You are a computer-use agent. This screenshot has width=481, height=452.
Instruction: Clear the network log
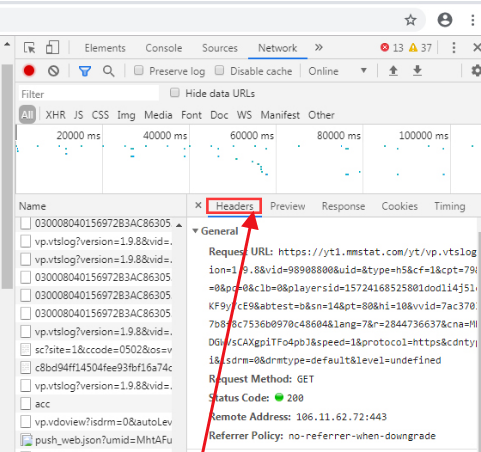pos(53,71)
